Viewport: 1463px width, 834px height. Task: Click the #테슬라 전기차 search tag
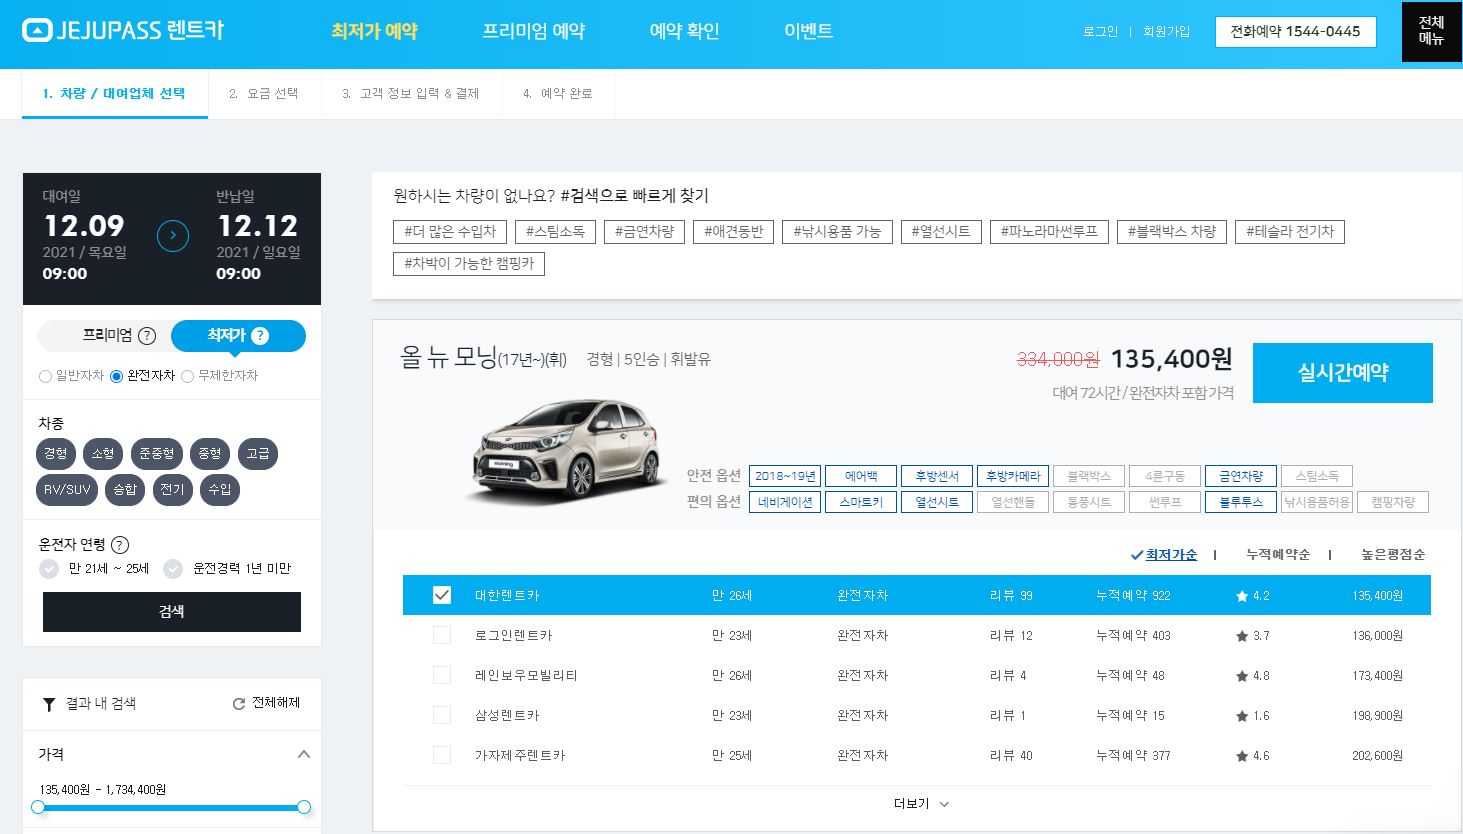click(x=1290, y=232)
